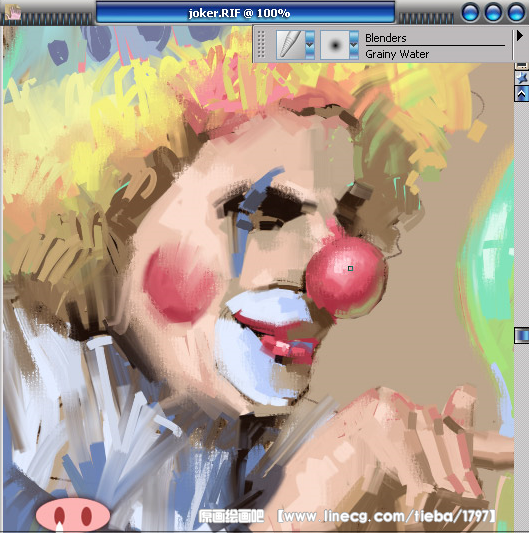Screen dimensions: 529x533
Task: Click the middle blue round window button
Action: click(x=493, y=13)
